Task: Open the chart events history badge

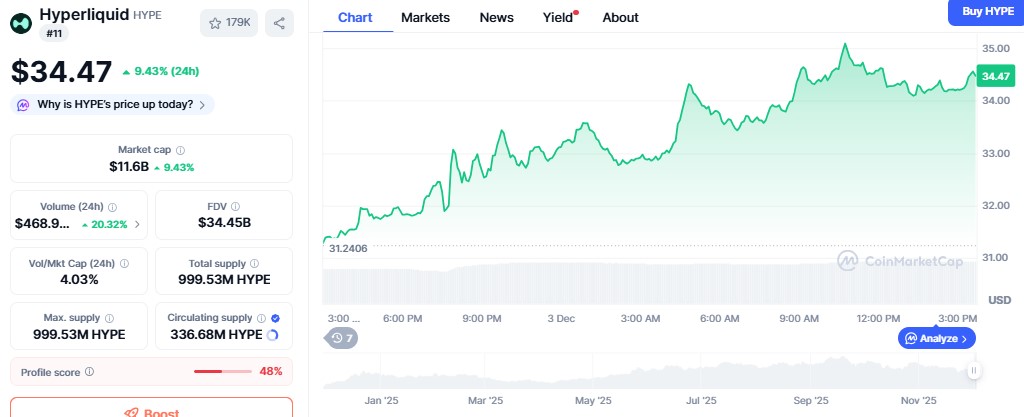Action: point(343,338)
